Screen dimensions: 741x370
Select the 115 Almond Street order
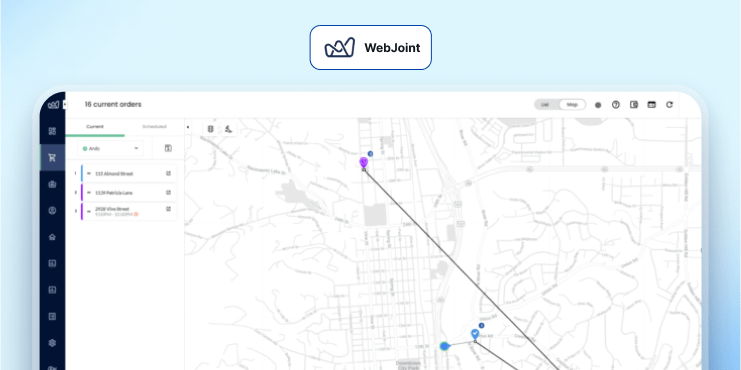pyautogui.click(x=129, y=173)
